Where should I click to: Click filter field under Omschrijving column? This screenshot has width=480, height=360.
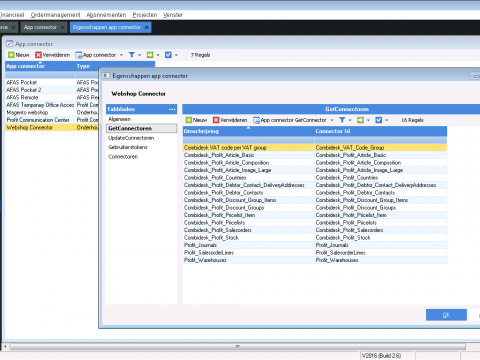pos(248,140)
